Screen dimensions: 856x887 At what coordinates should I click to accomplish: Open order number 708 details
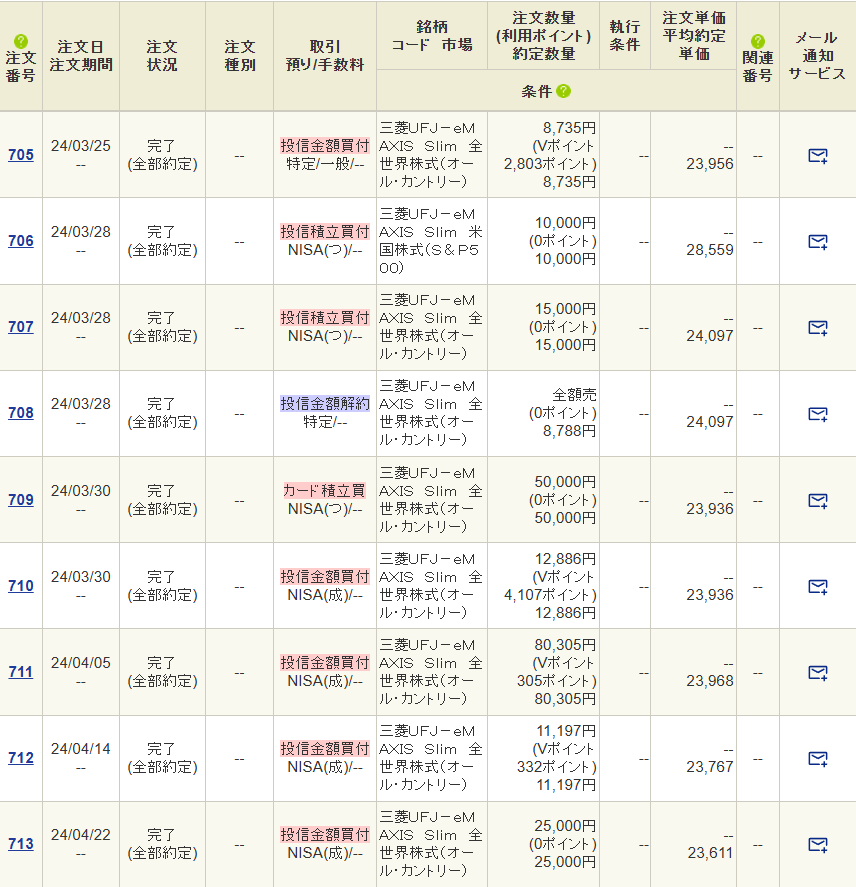[21, 412]
